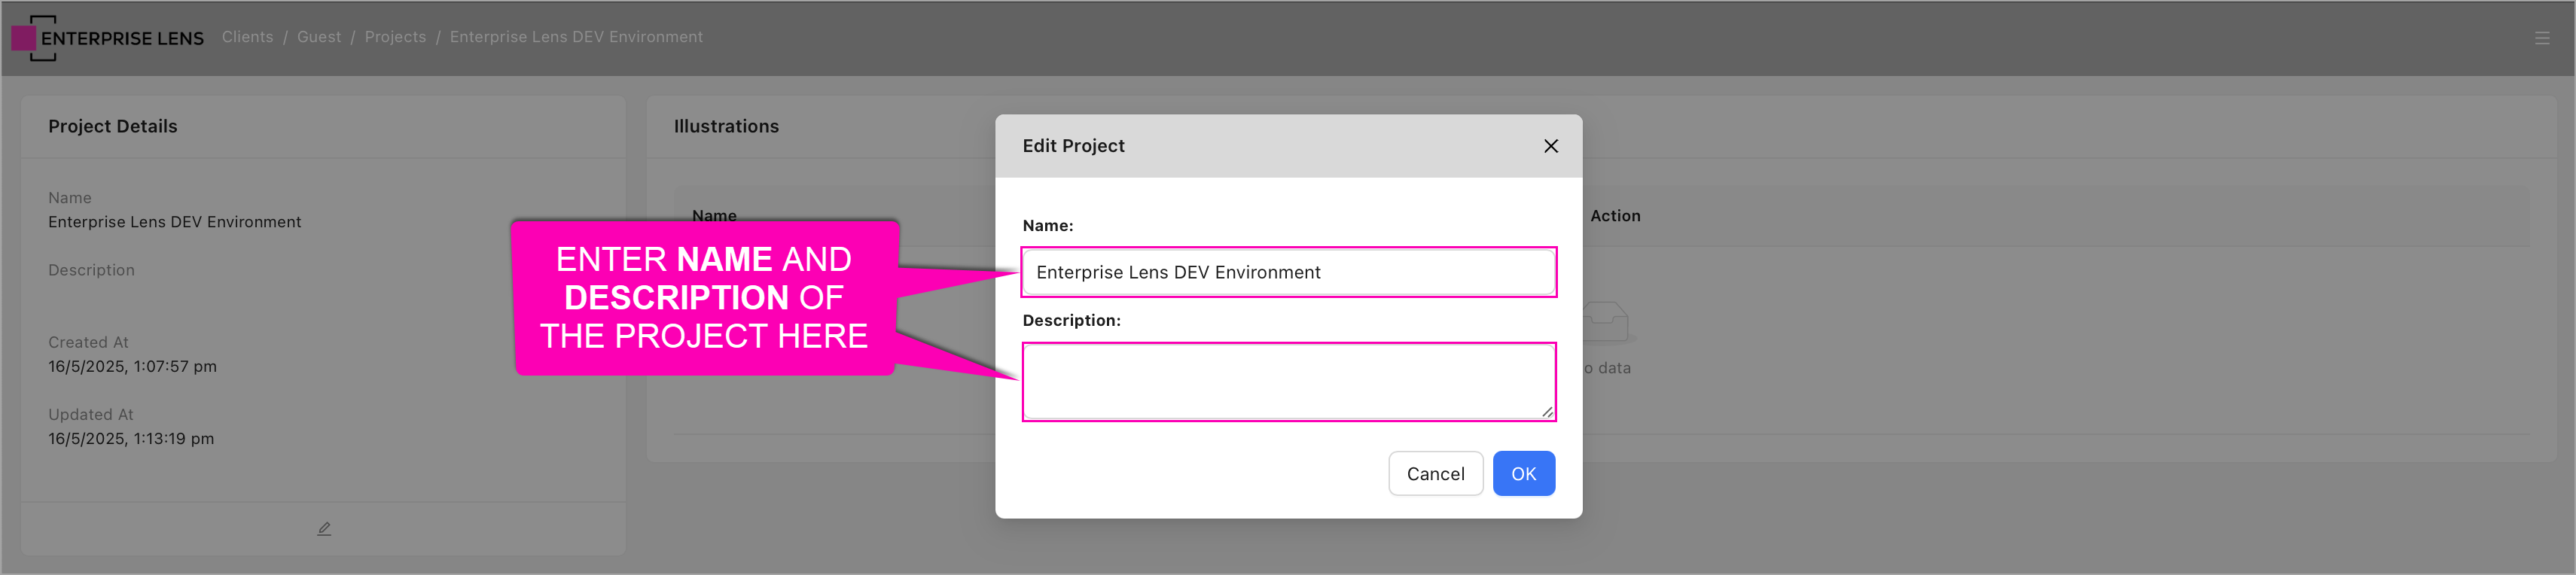Click the pencil edit icon under Project Details

pos(324,528)
